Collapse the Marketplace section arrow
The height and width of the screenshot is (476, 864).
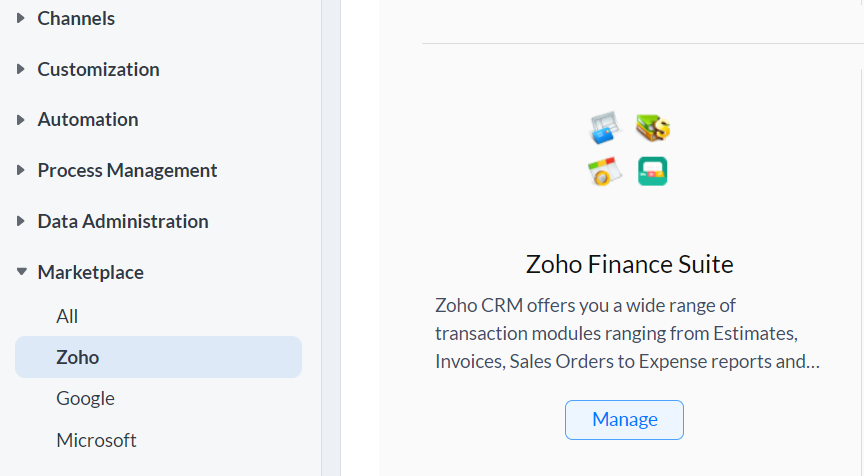[21, 272]
